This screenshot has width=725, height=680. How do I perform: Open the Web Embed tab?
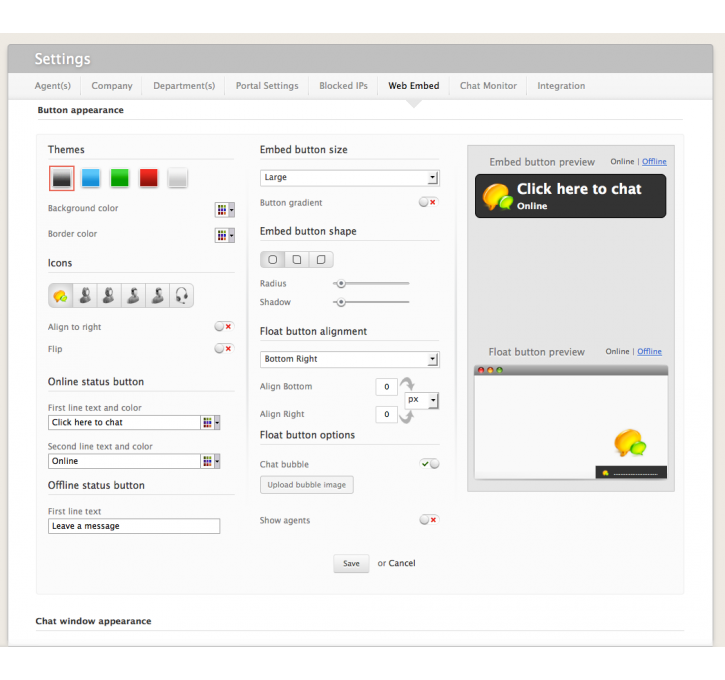click(414, 86)
